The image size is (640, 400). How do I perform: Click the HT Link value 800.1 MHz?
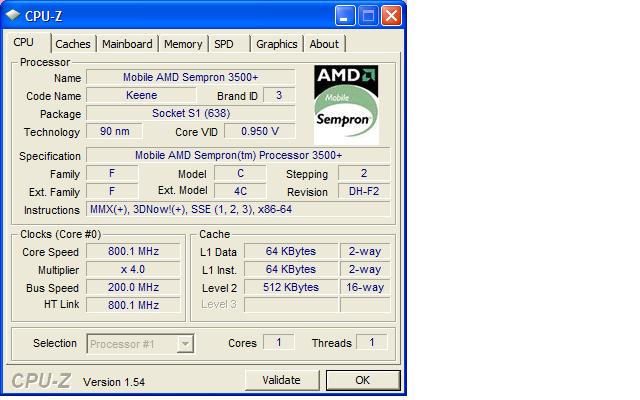133,305
